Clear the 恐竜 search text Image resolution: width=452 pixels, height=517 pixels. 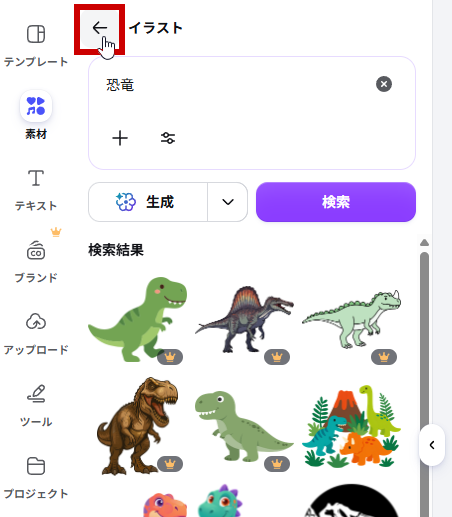[x=384, y=84]
